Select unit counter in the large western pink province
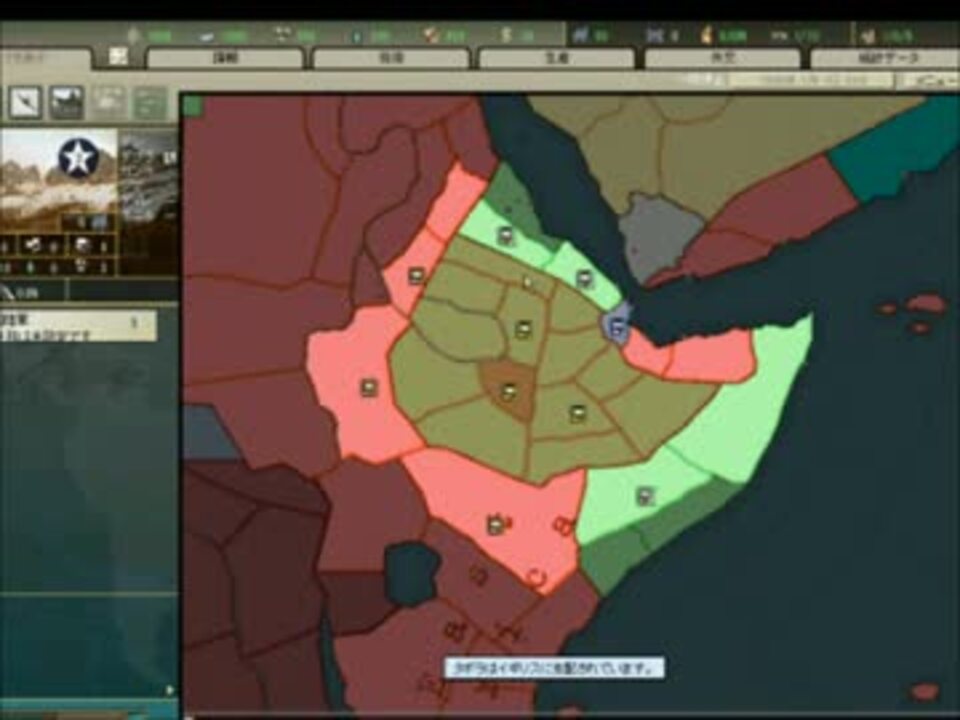The width and height of the screenshot is (960, 720). pyautogui.click(x=369, y=388)
